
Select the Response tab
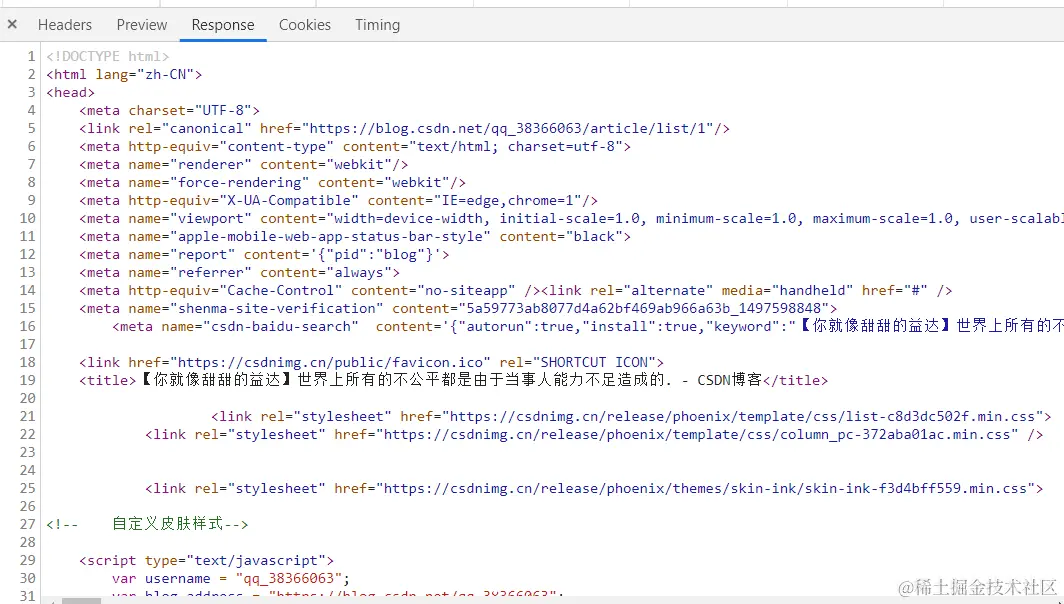pyautogui.click(x=223, y=24)
